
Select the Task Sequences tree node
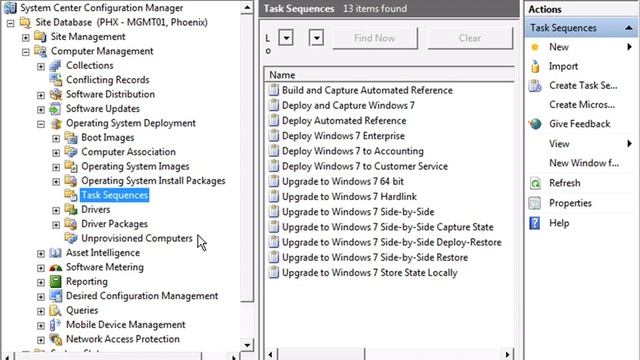point(115,195)
